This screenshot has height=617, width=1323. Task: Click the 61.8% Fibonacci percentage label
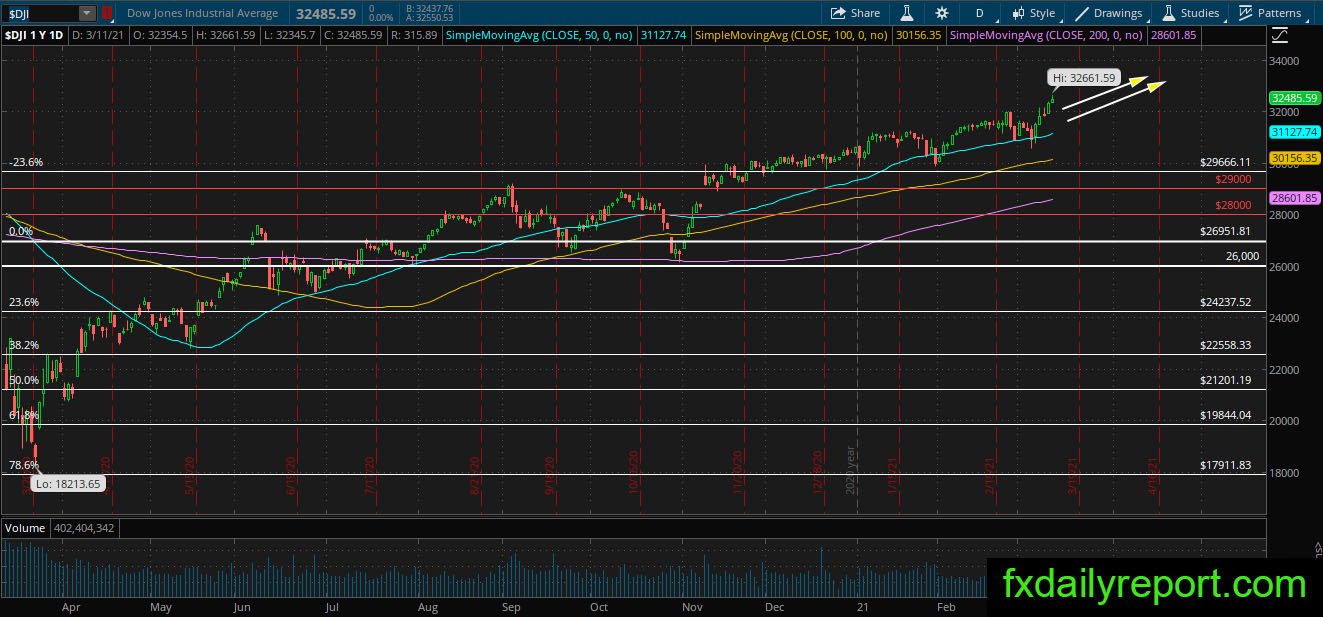(24, 415)
